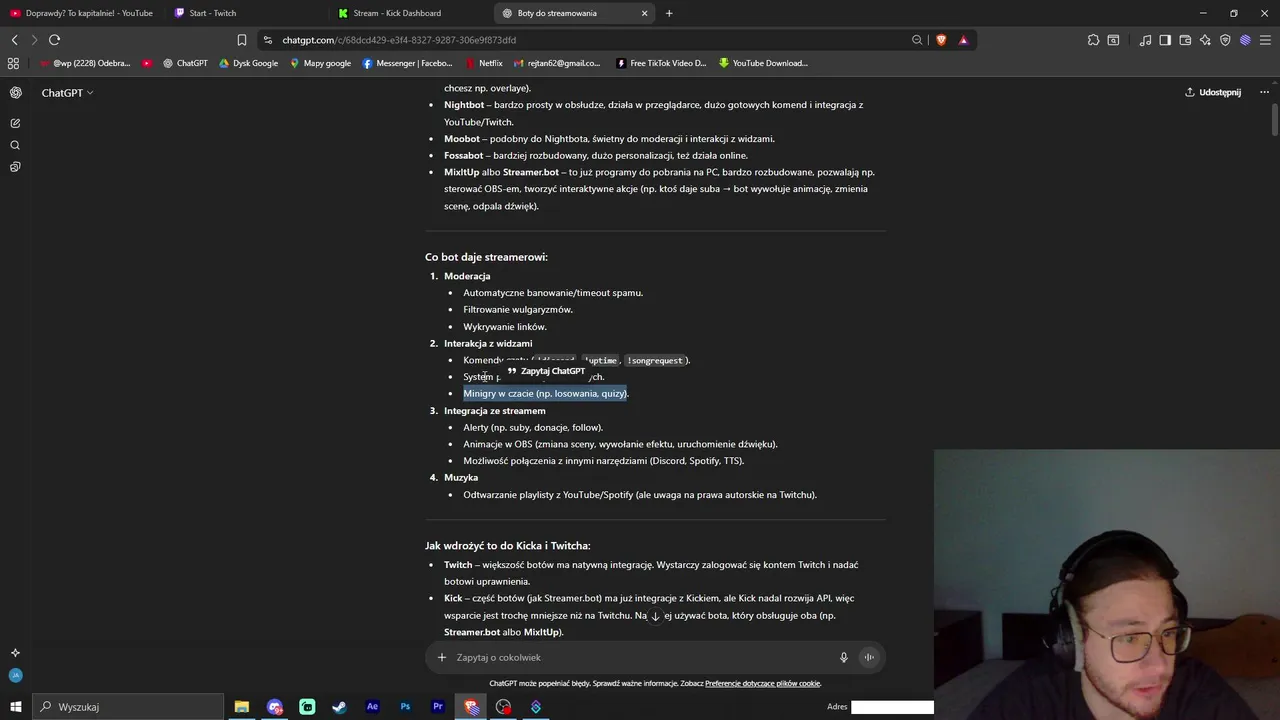
Task: Click the 'Zapytaj o cokolwiek' message input
Action: (x=640, y=657)
